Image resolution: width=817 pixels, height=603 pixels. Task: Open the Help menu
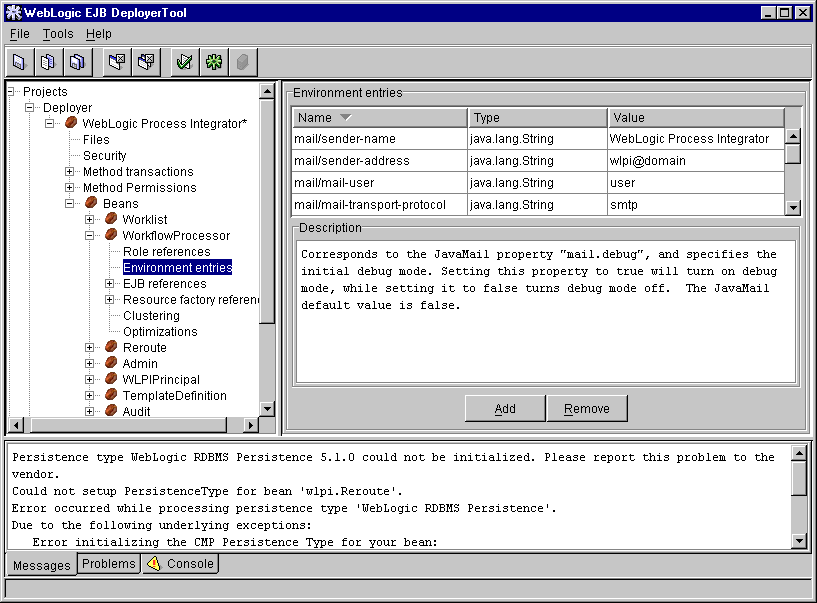(x=98, y=34)
